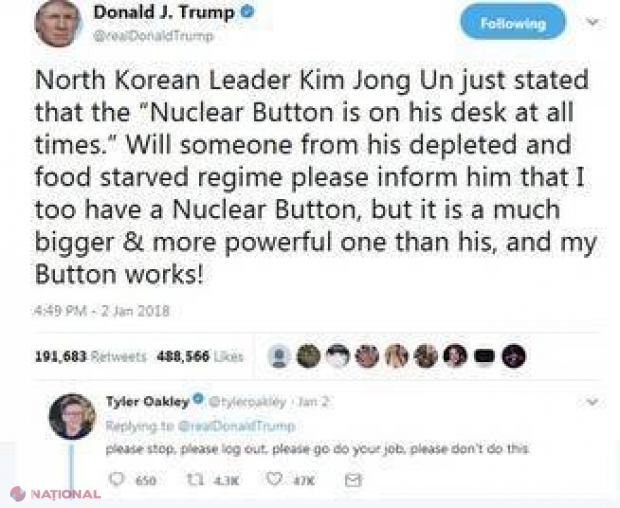Toggle the Following button
This screenshot has height=508, width=620.
point(513,23)
